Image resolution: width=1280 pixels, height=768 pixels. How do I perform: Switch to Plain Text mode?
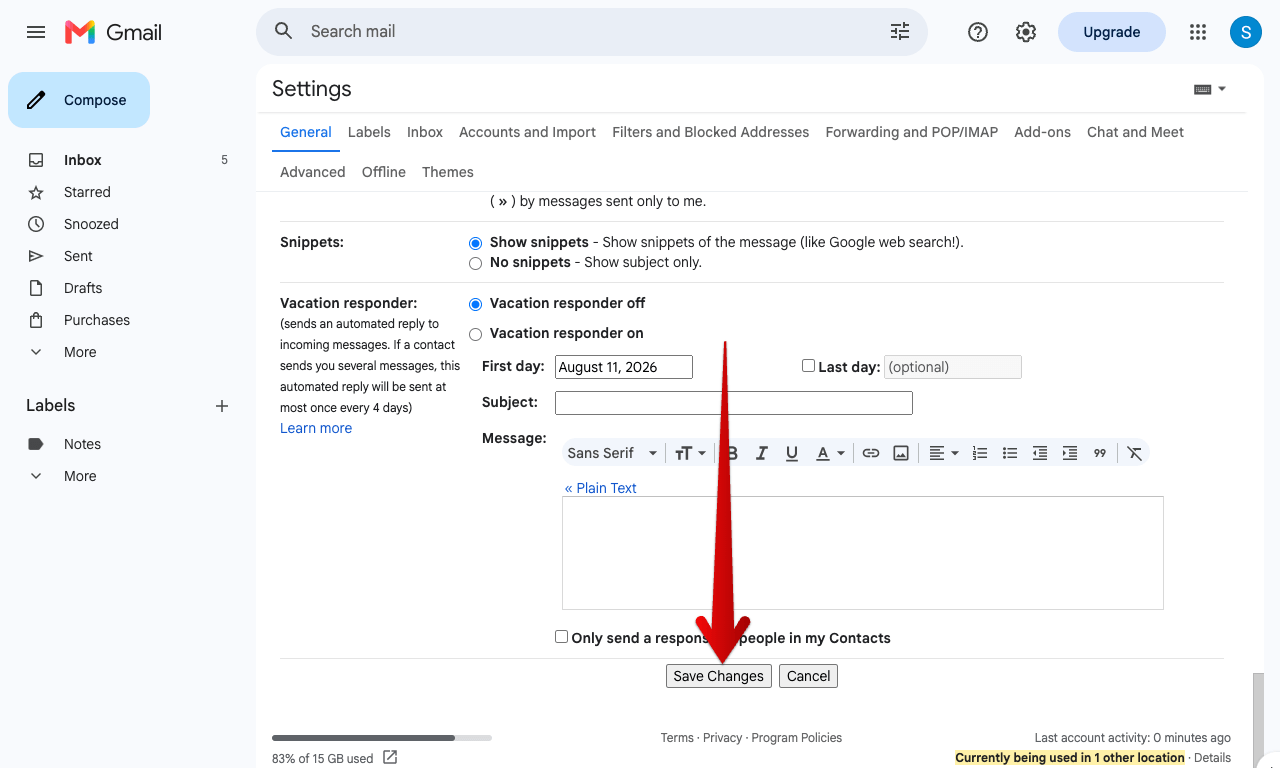point(600,488)
